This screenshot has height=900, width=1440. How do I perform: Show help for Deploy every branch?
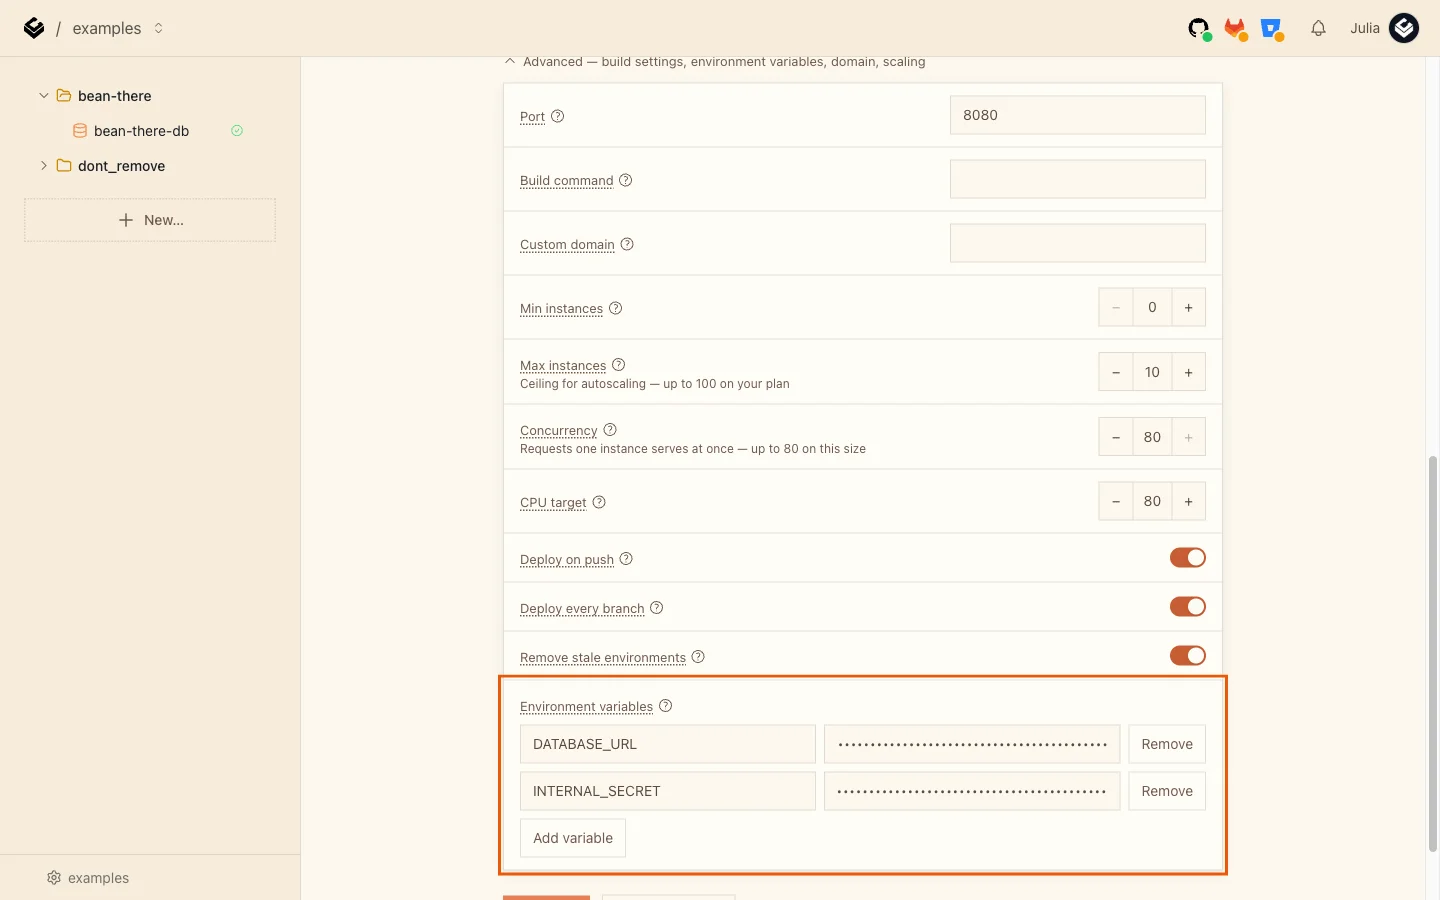657,608
